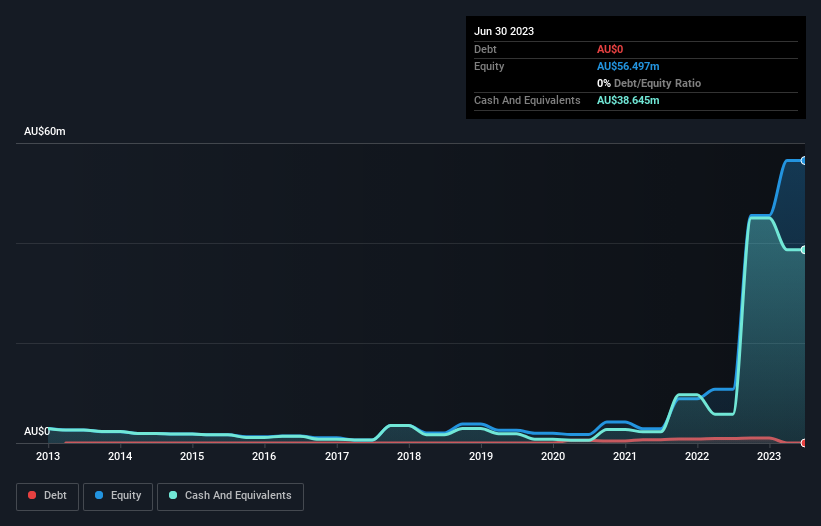821x526 pixels.
Task: Click the red Debt endpoint marker
Action: pos(804,443)
